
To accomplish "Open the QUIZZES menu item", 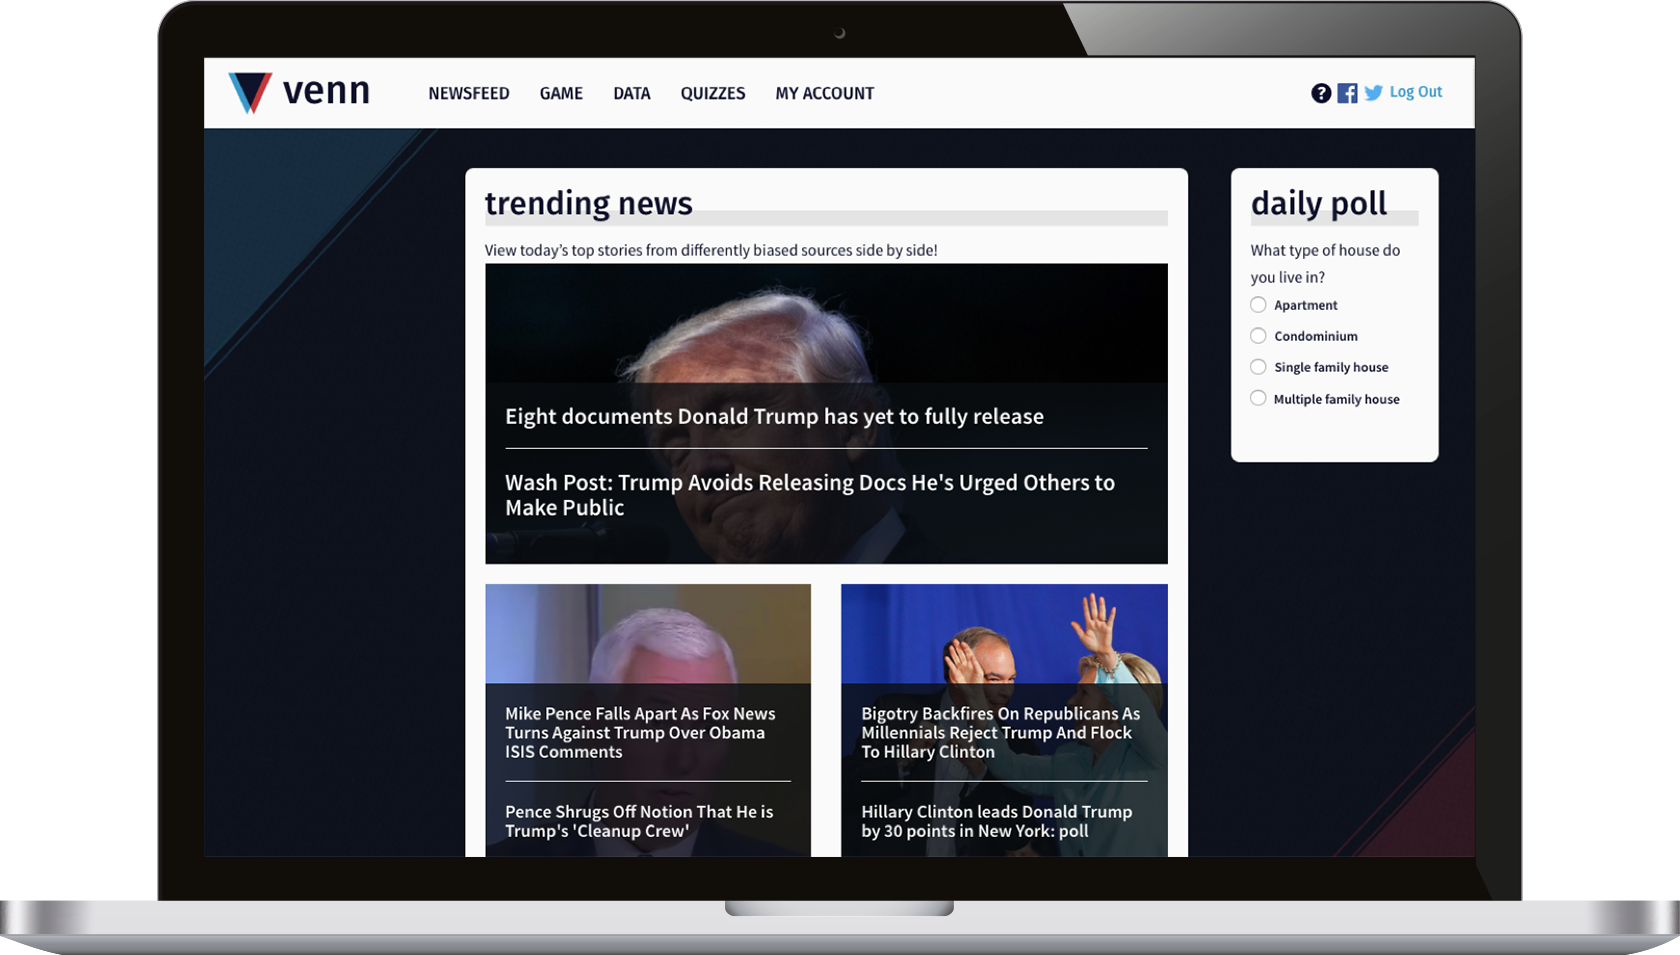I will tap(713, 93).
